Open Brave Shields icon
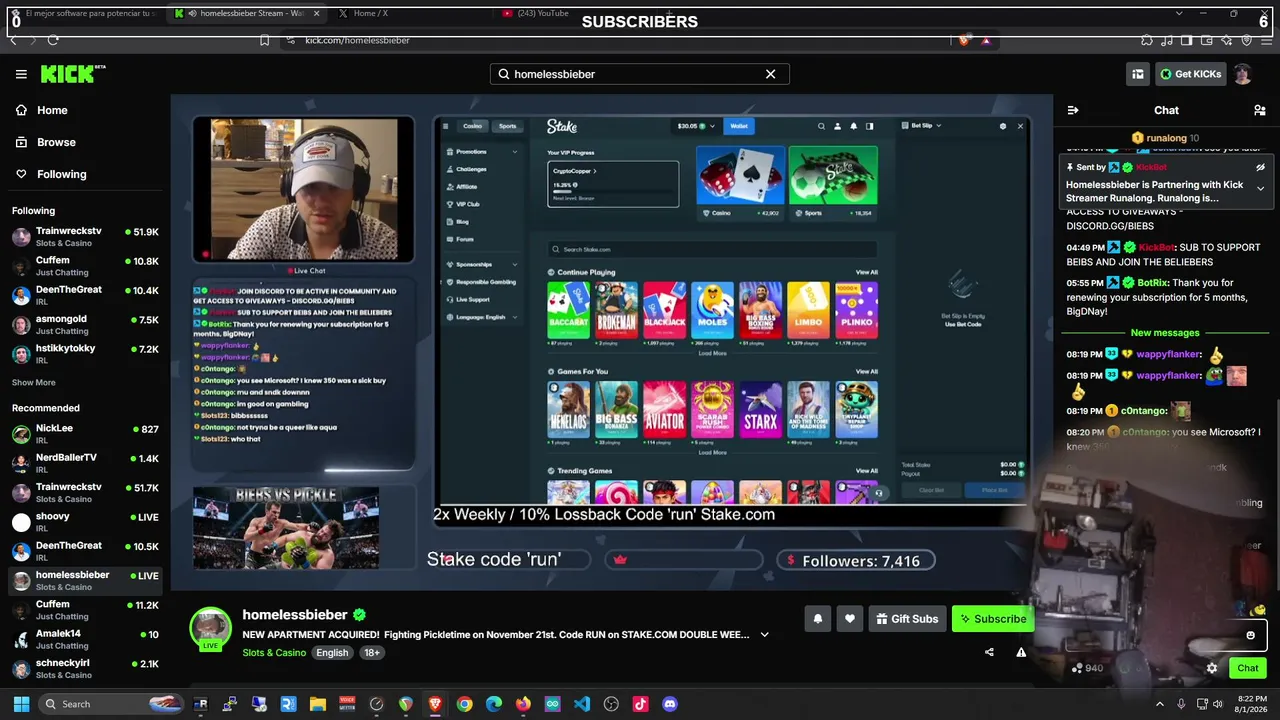Viewport: 1280px width, 720px height. coord(964,40)
